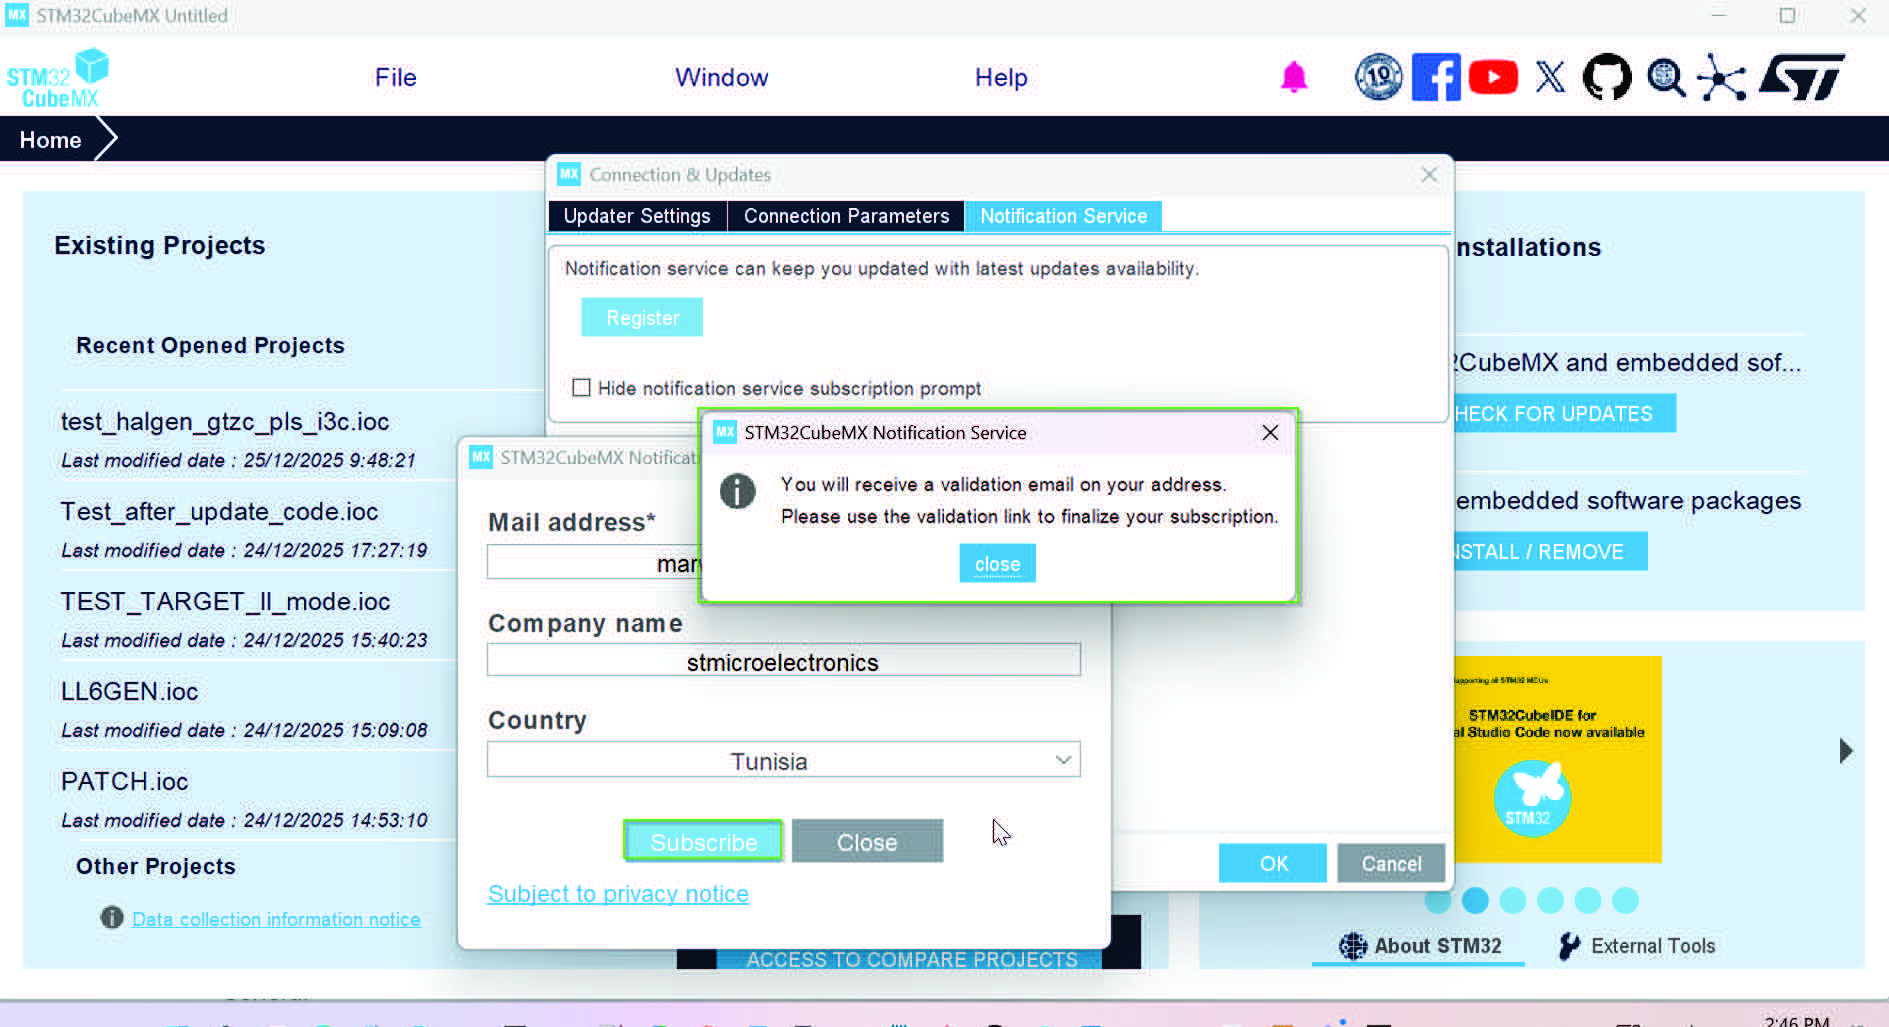Open recent project PATCH.ioc
1889x1027 pixels.
(124, 781)
